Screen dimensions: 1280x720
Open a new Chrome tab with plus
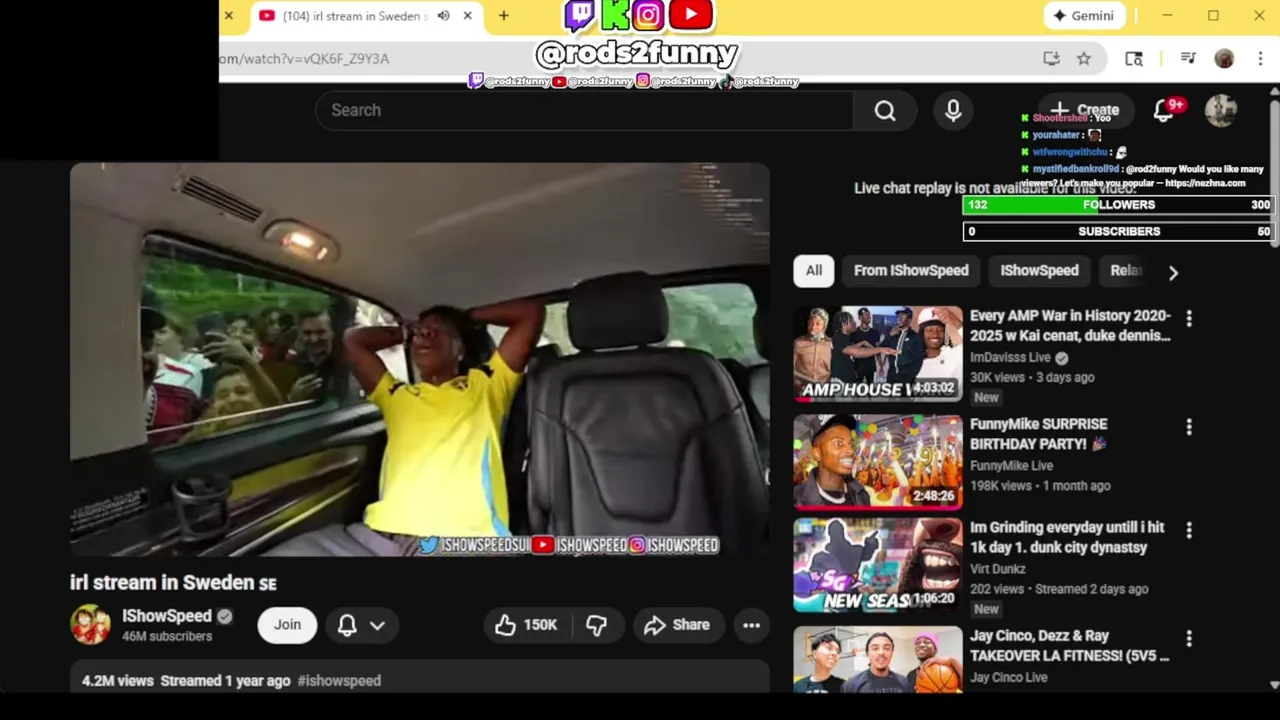[504, 16]
